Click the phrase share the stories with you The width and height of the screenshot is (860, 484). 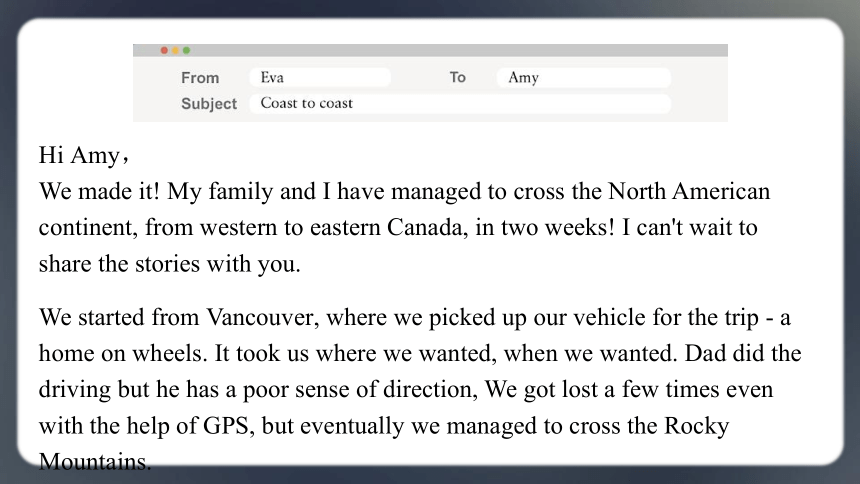(169, 264)
